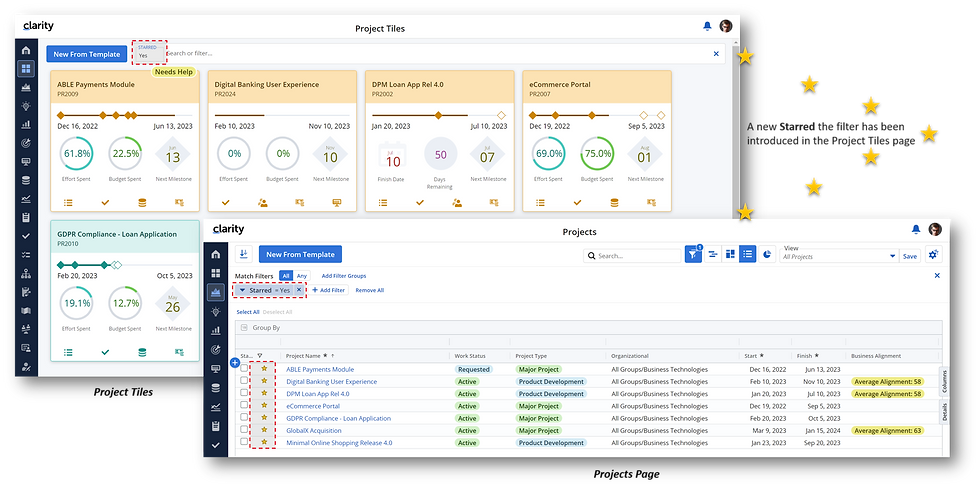Viewport: 980px width, 488px height.
Task: Set Match Filters to All
Action: pyautogui.click(x=286, y=276)
